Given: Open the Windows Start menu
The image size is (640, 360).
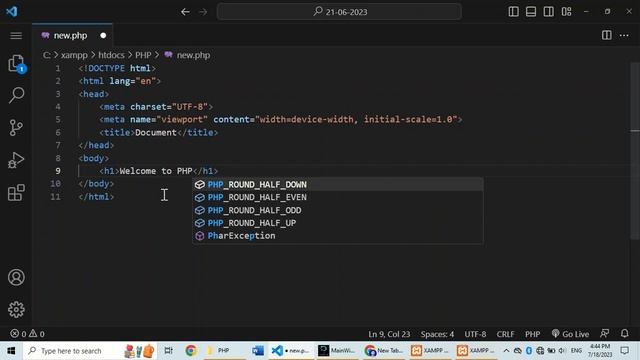Looking at the screenshot, I should pos(11,351).
